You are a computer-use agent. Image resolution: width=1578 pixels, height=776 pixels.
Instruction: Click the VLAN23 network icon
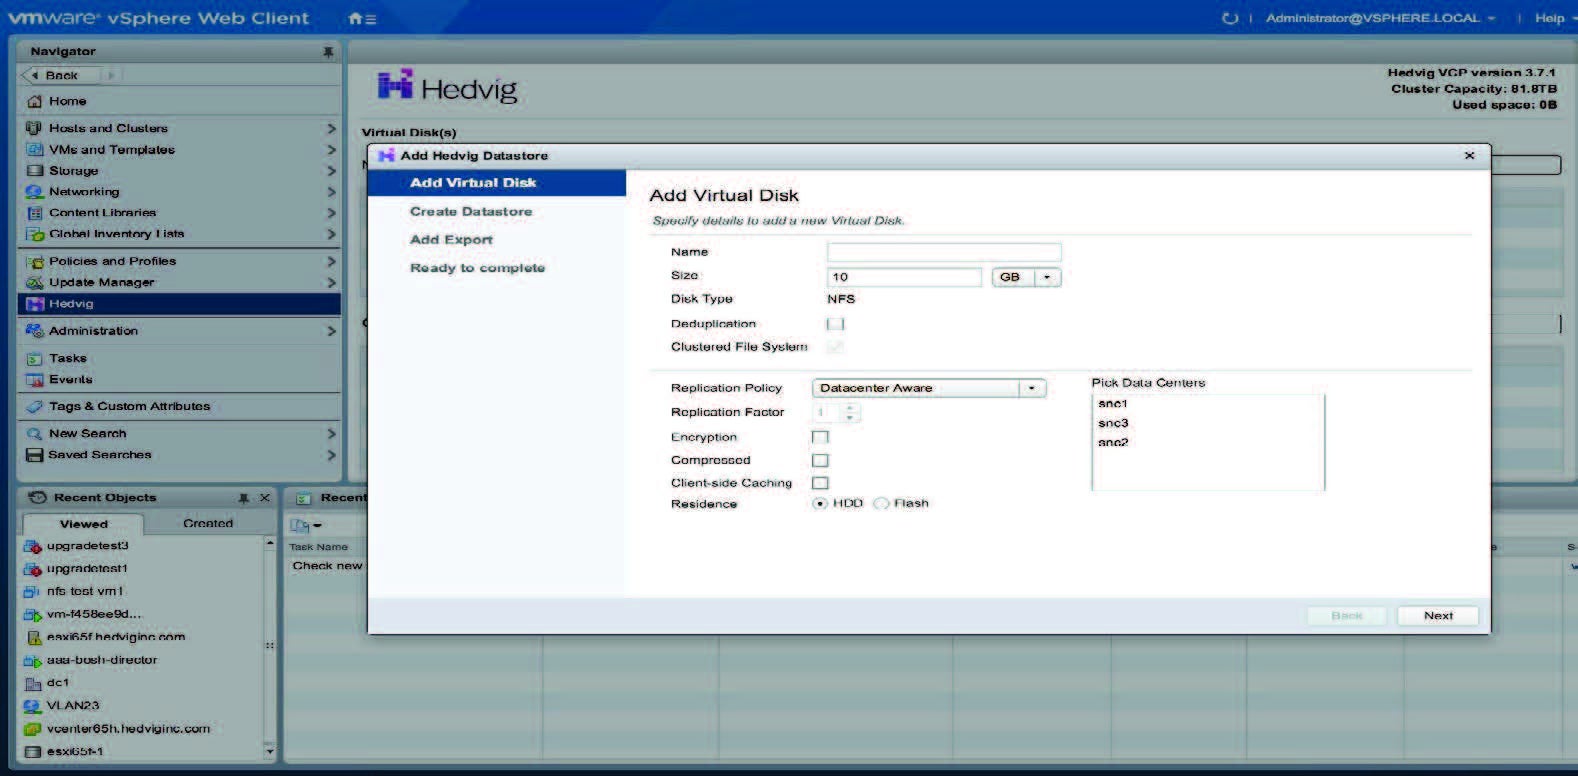[32, 706]
